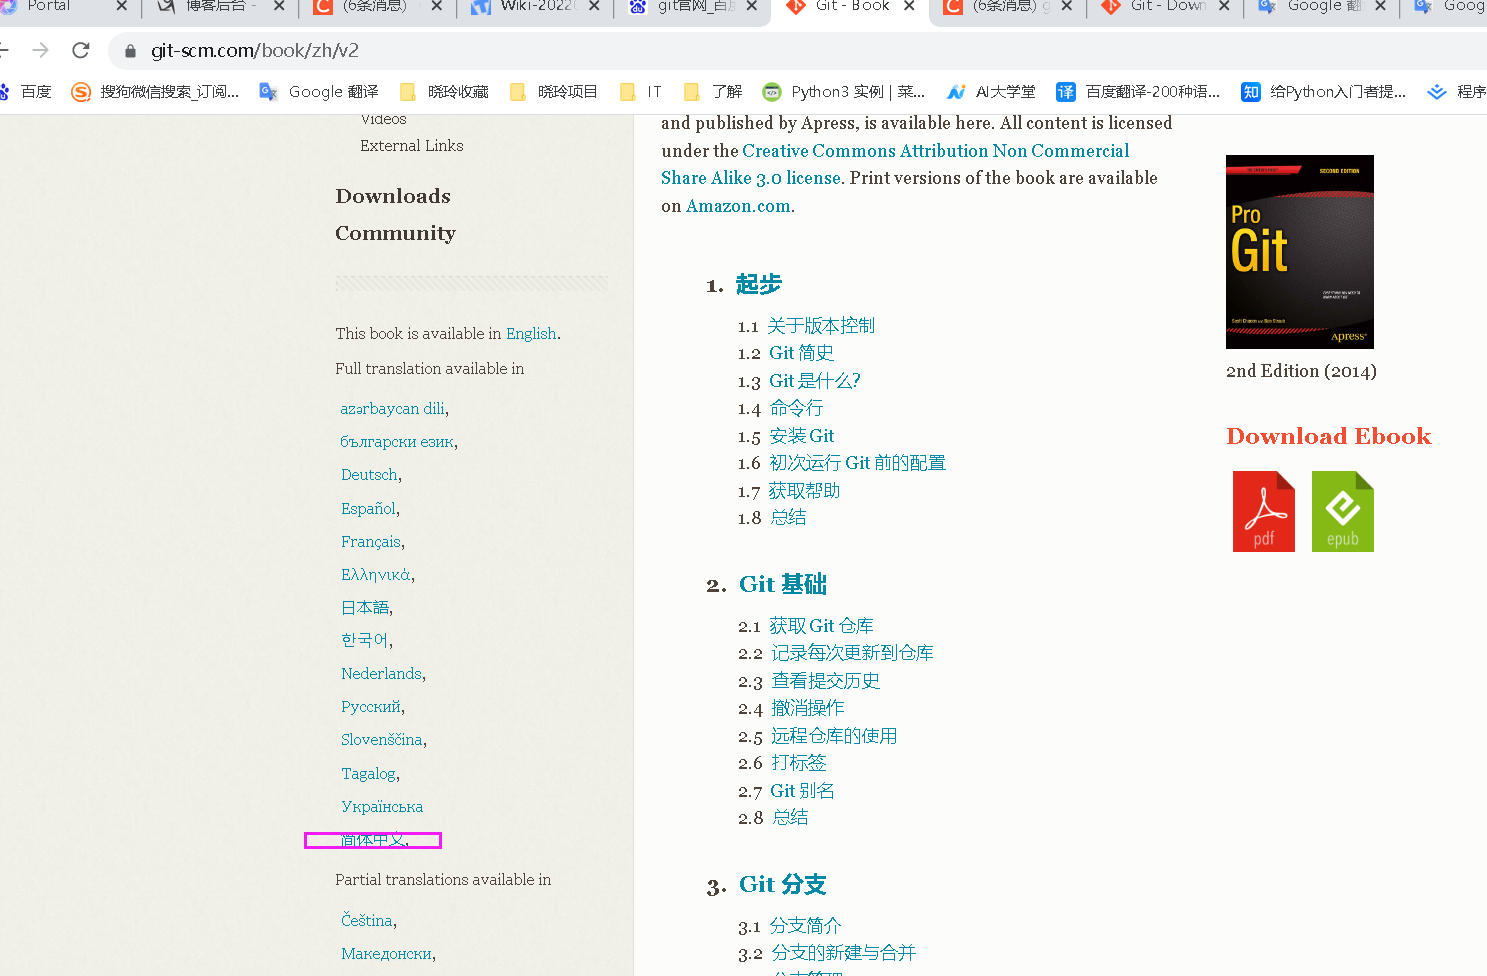Screen dimensions: 1487x976
Task: Open the 百度翻译-200种语 bookmark
Action: coord(1139,92)
